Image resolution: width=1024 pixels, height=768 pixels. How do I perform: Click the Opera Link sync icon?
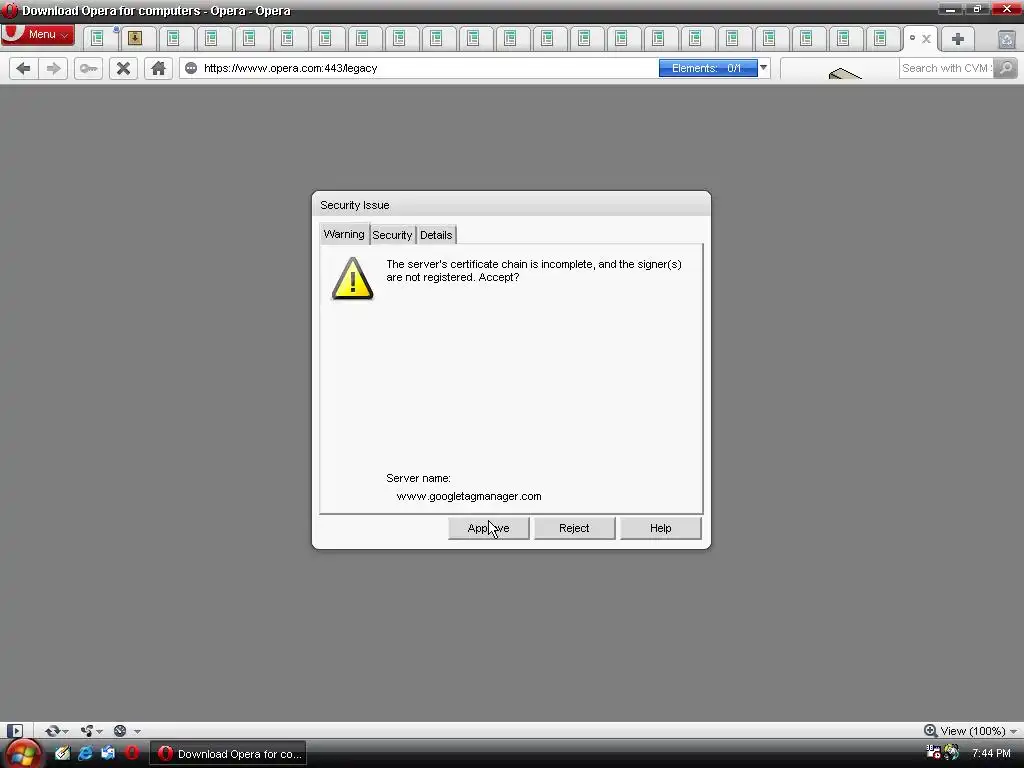(52, 731)
